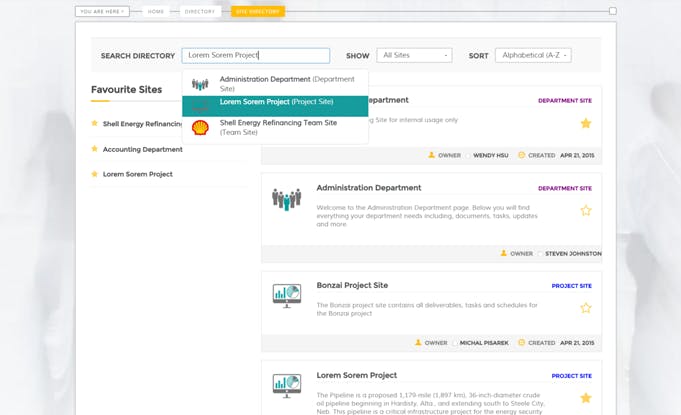The image size is (681, 415).
Task: Select Administration Department (Department Site) suggestion
Action: pos(275,84)
